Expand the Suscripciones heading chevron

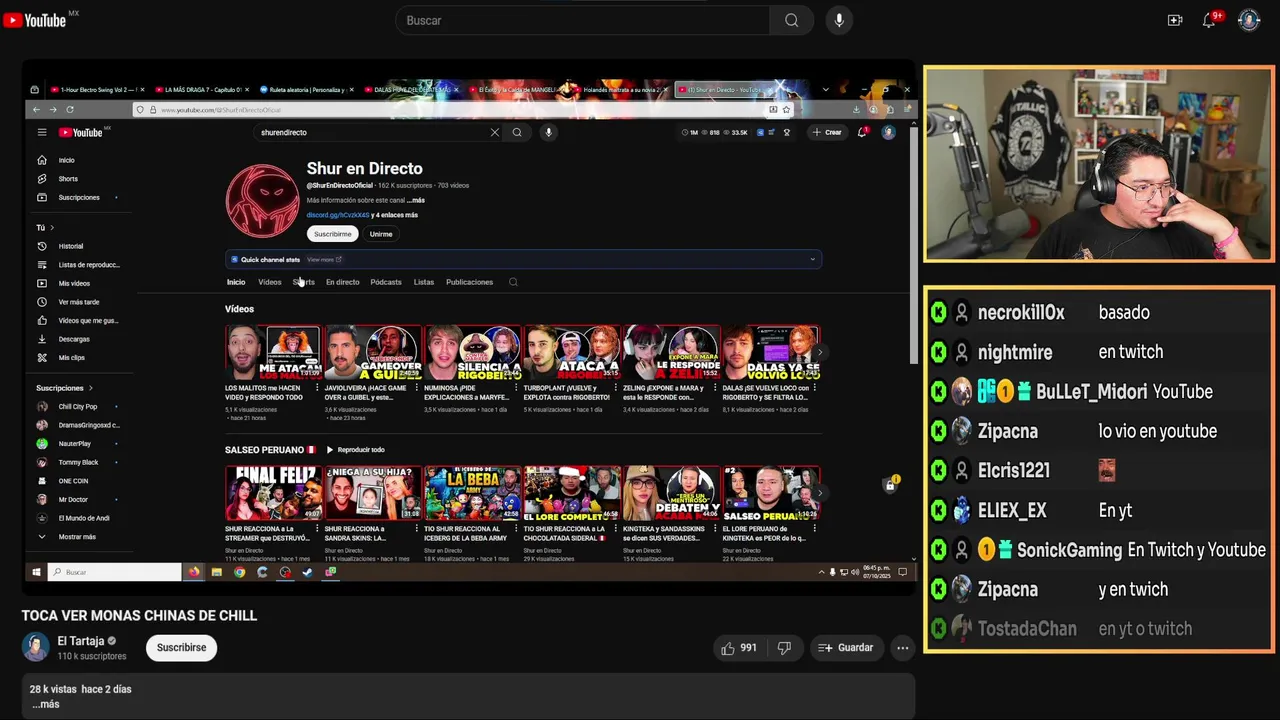pyautogui.click(x=91, y=388)
